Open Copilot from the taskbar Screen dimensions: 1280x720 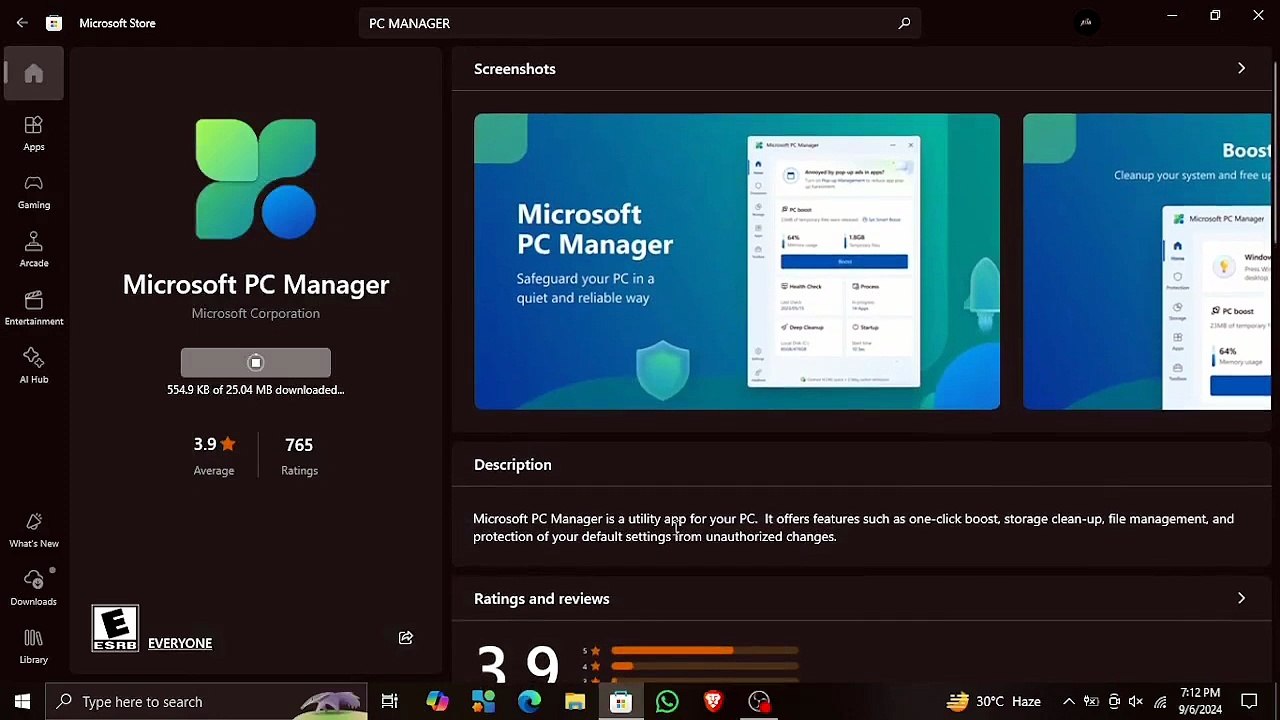[437, 702]
